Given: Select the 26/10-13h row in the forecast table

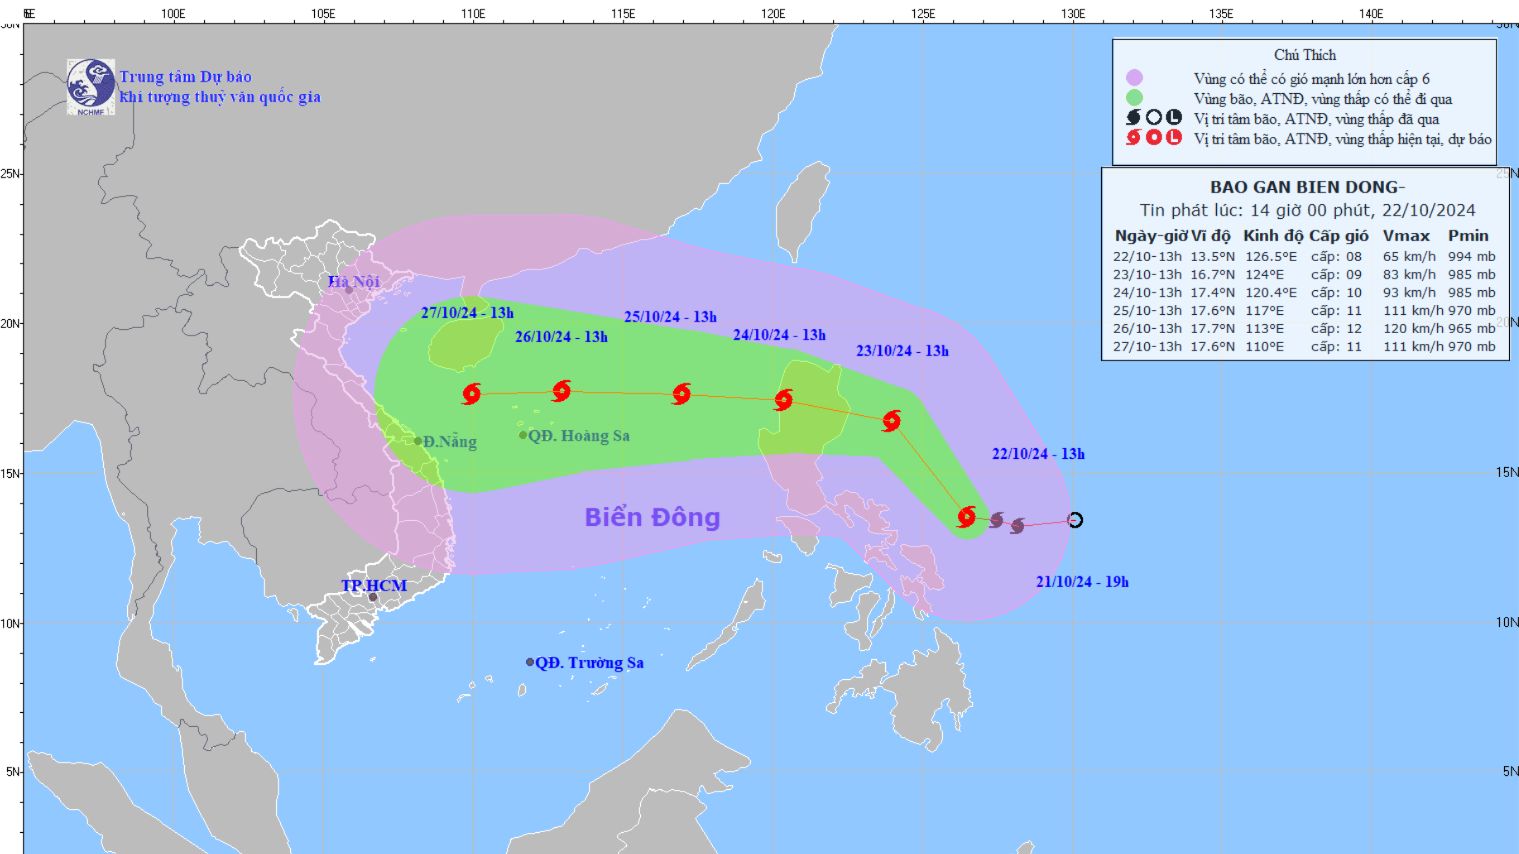Looking at the screenshot, I should (1304, 328).
